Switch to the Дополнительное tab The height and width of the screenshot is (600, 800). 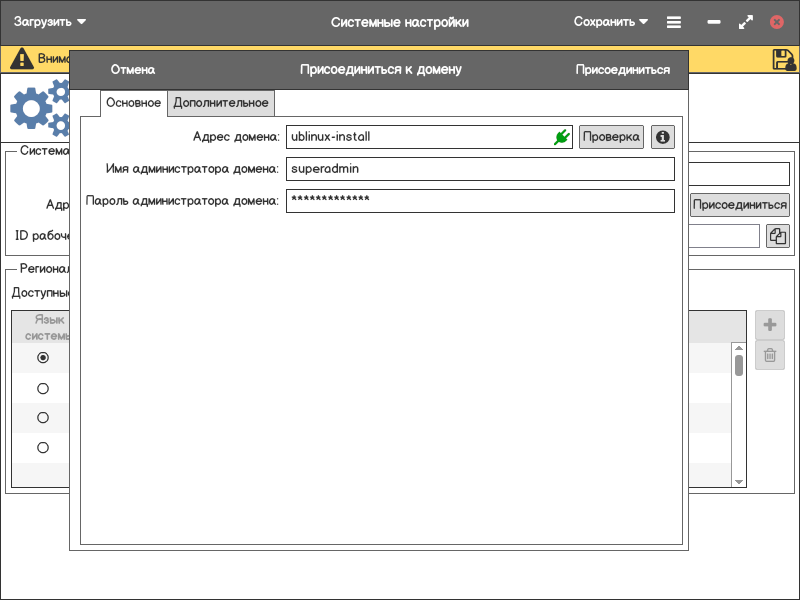coord(221,103)
